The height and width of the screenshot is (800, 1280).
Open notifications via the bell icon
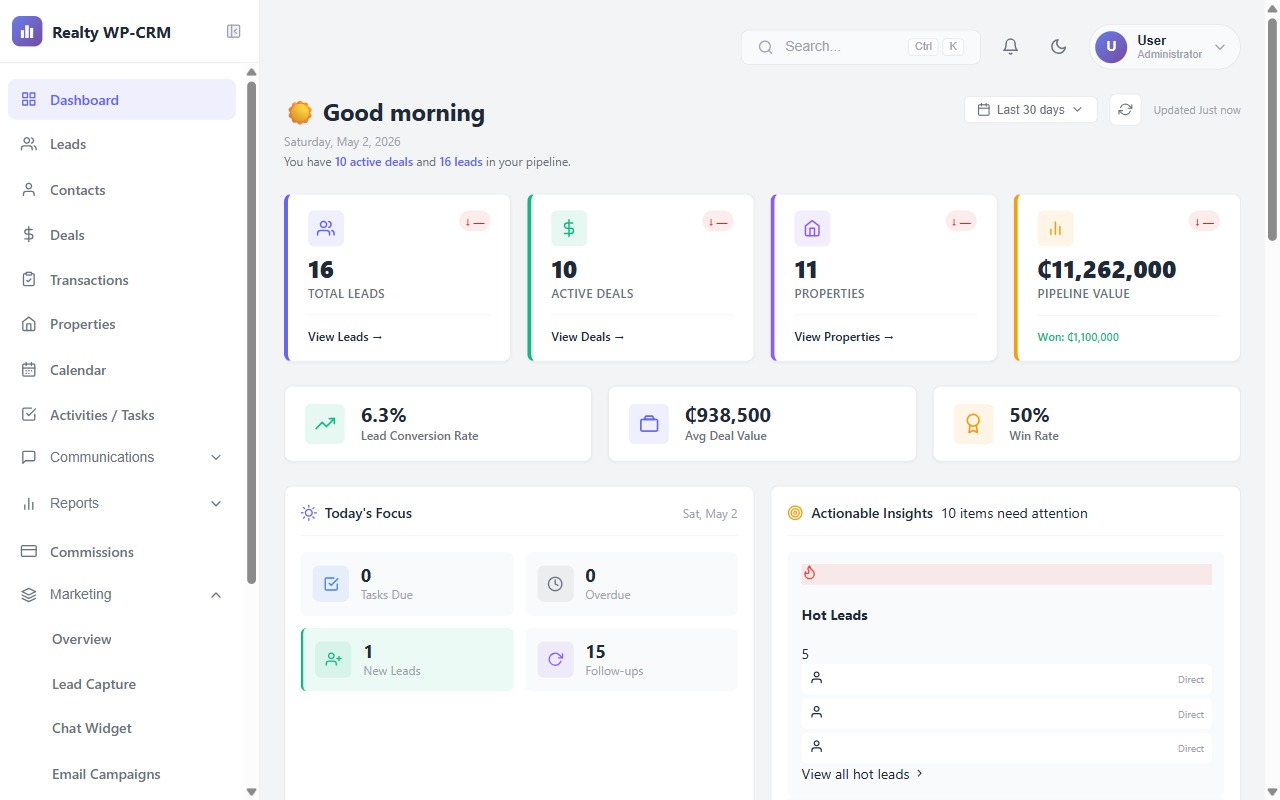tap(1011, 47)
